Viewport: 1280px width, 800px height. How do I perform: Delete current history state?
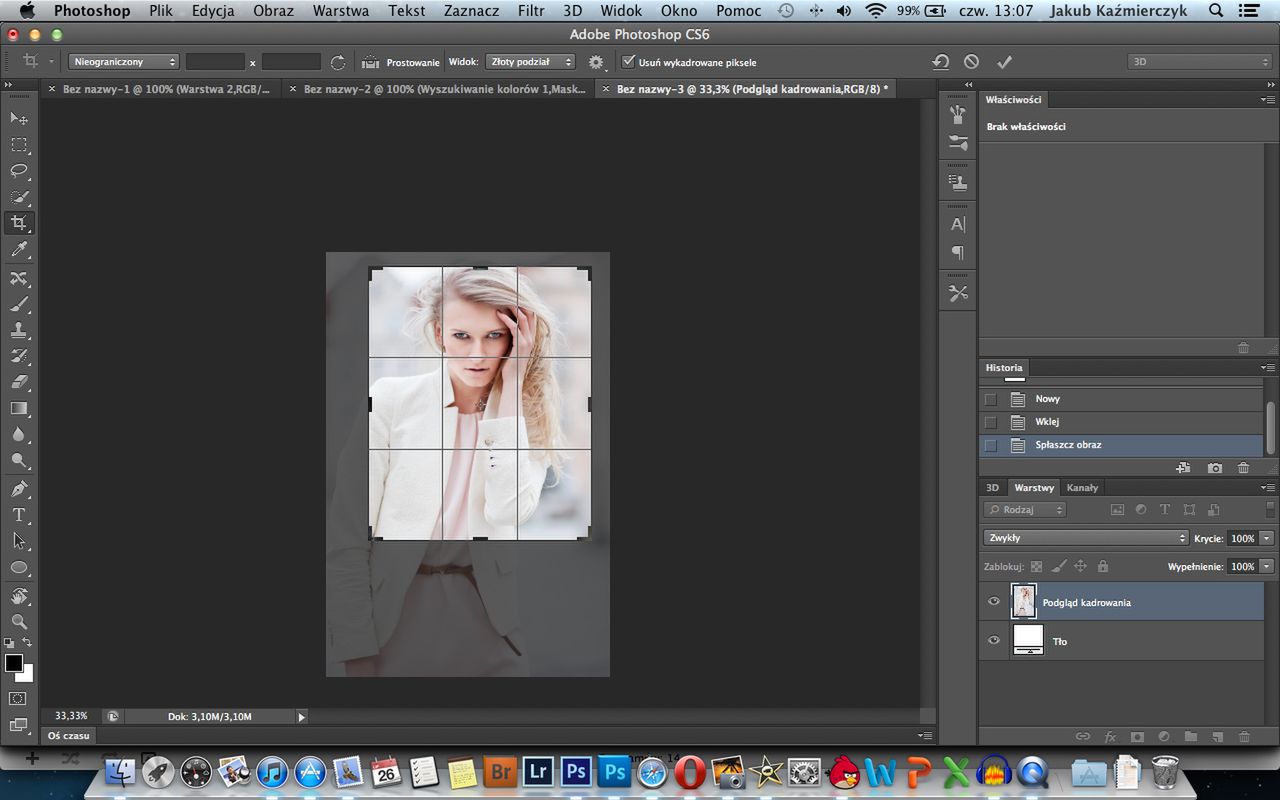tap(1244, 468)
